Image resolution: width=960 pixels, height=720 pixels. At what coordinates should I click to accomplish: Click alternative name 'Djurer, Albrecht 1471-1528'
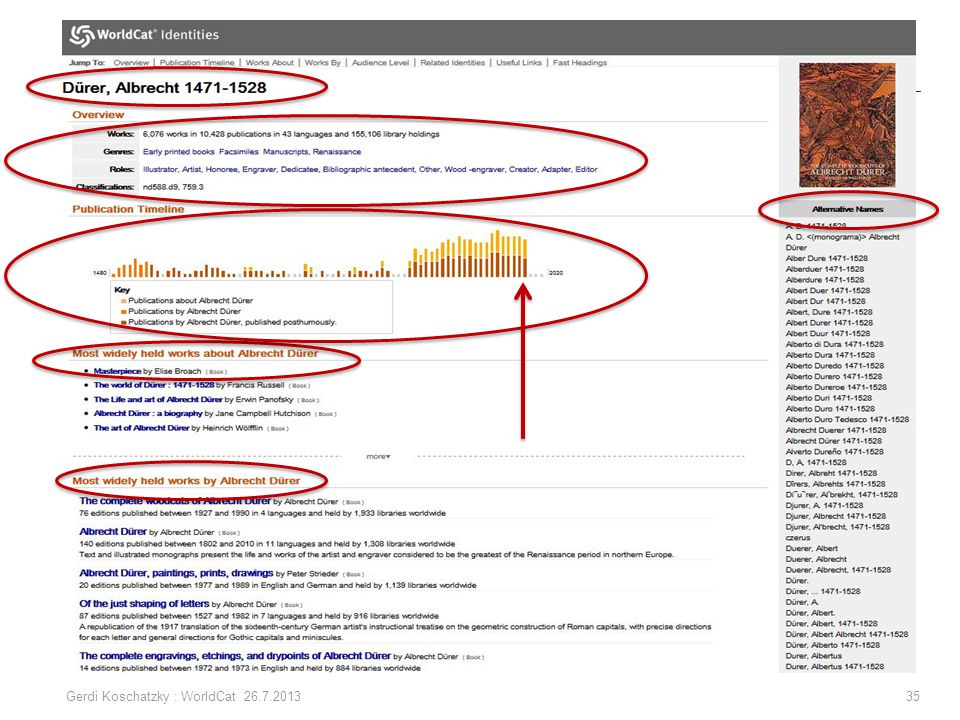point(837,516)
